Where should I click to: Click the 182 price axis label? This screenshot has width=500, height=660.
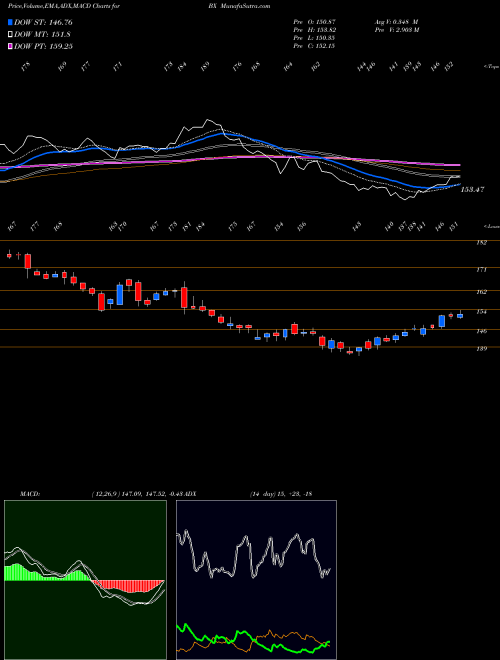482,243
